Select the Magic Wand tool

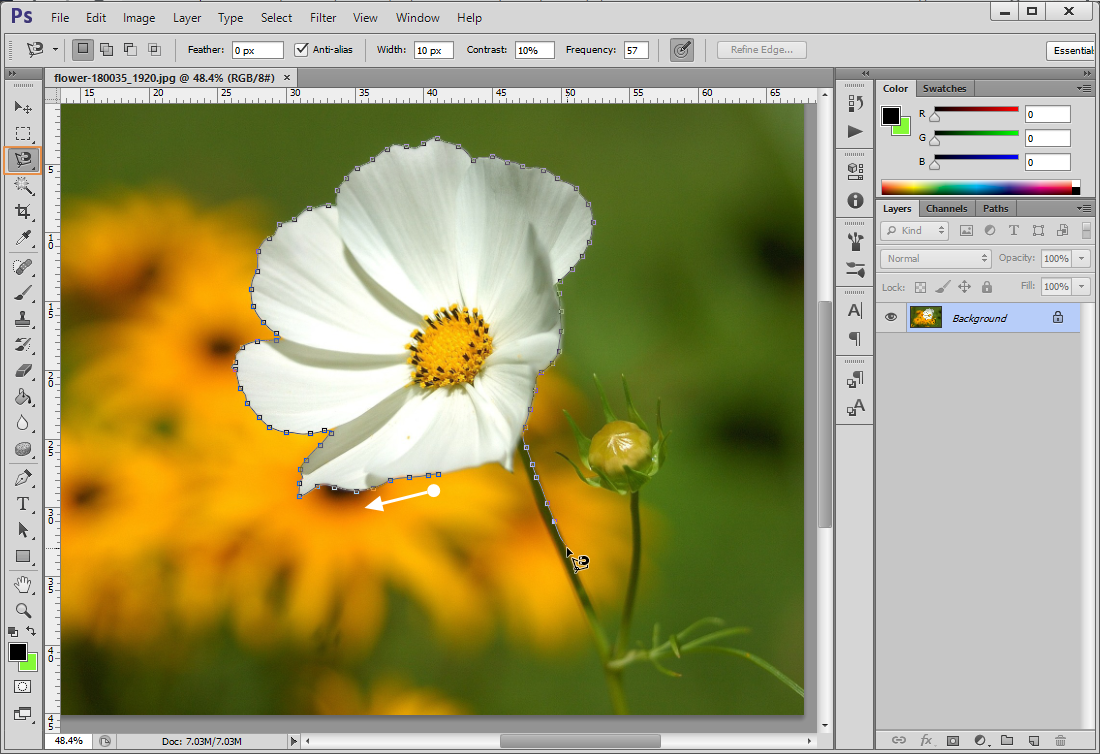point(23,186)
